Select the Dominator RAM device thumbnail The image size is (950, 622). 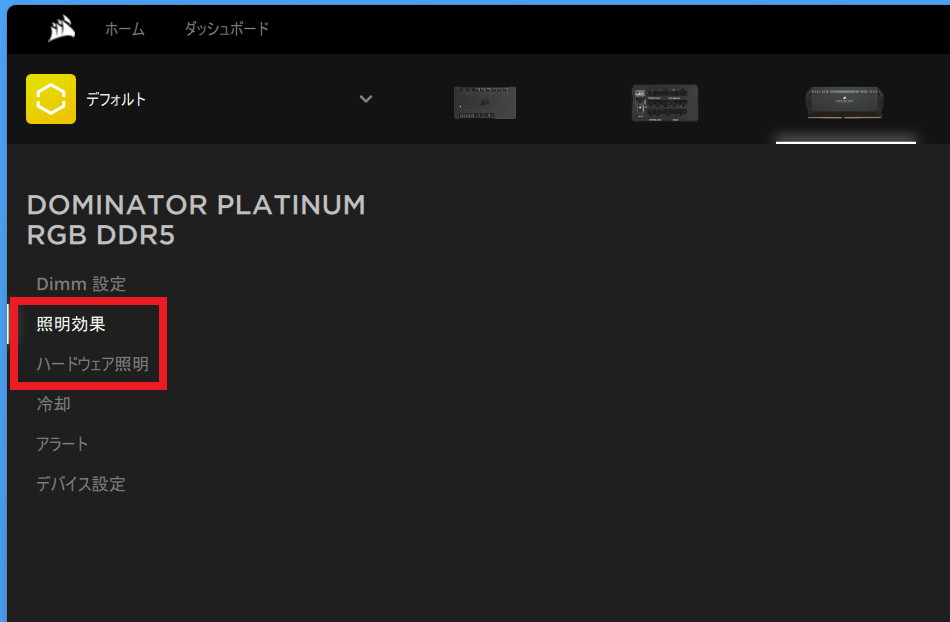coord(845,102)
